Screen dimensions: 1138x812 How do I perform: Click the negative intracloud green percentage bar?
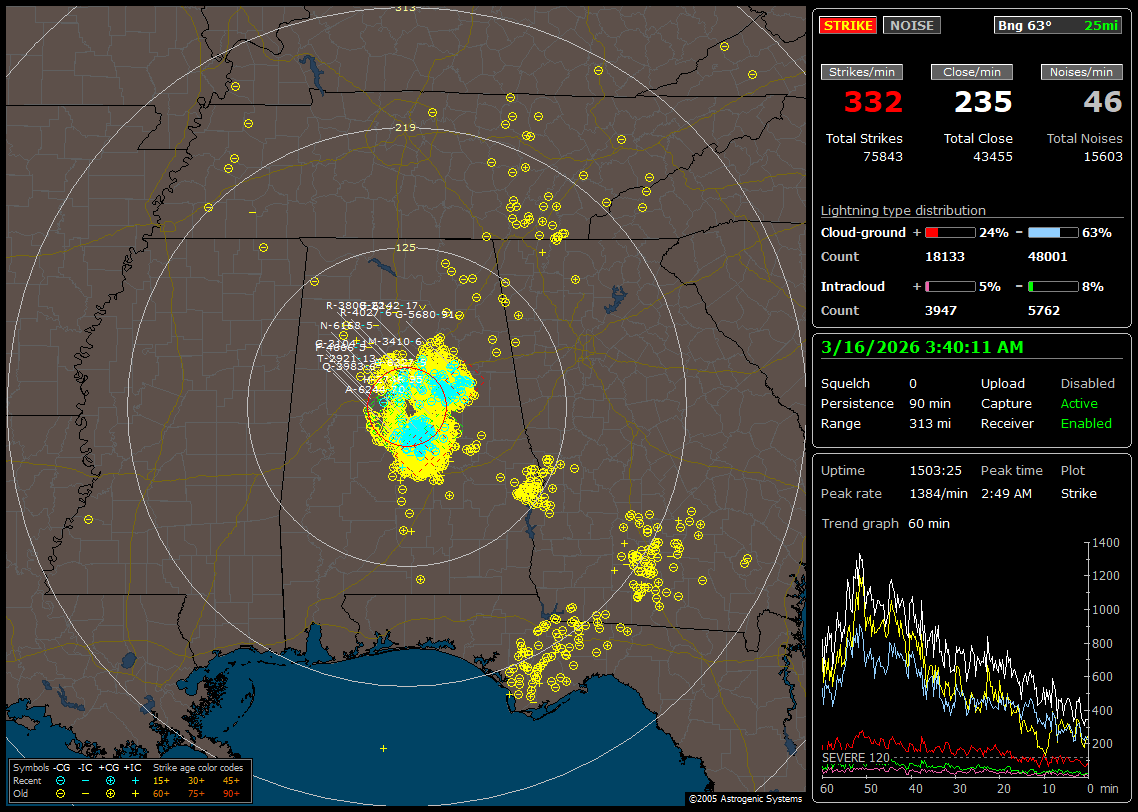1052,287
